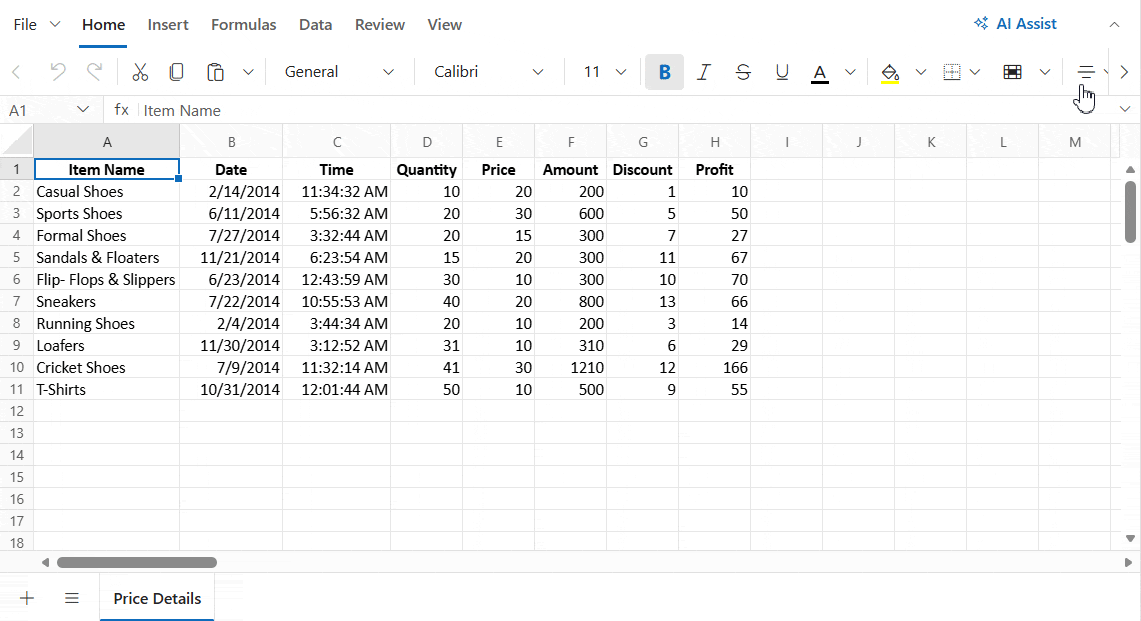Select the Sandals & Floaters cell
The height and width of the screenshot is (621, 1141).
click(107, 258)
